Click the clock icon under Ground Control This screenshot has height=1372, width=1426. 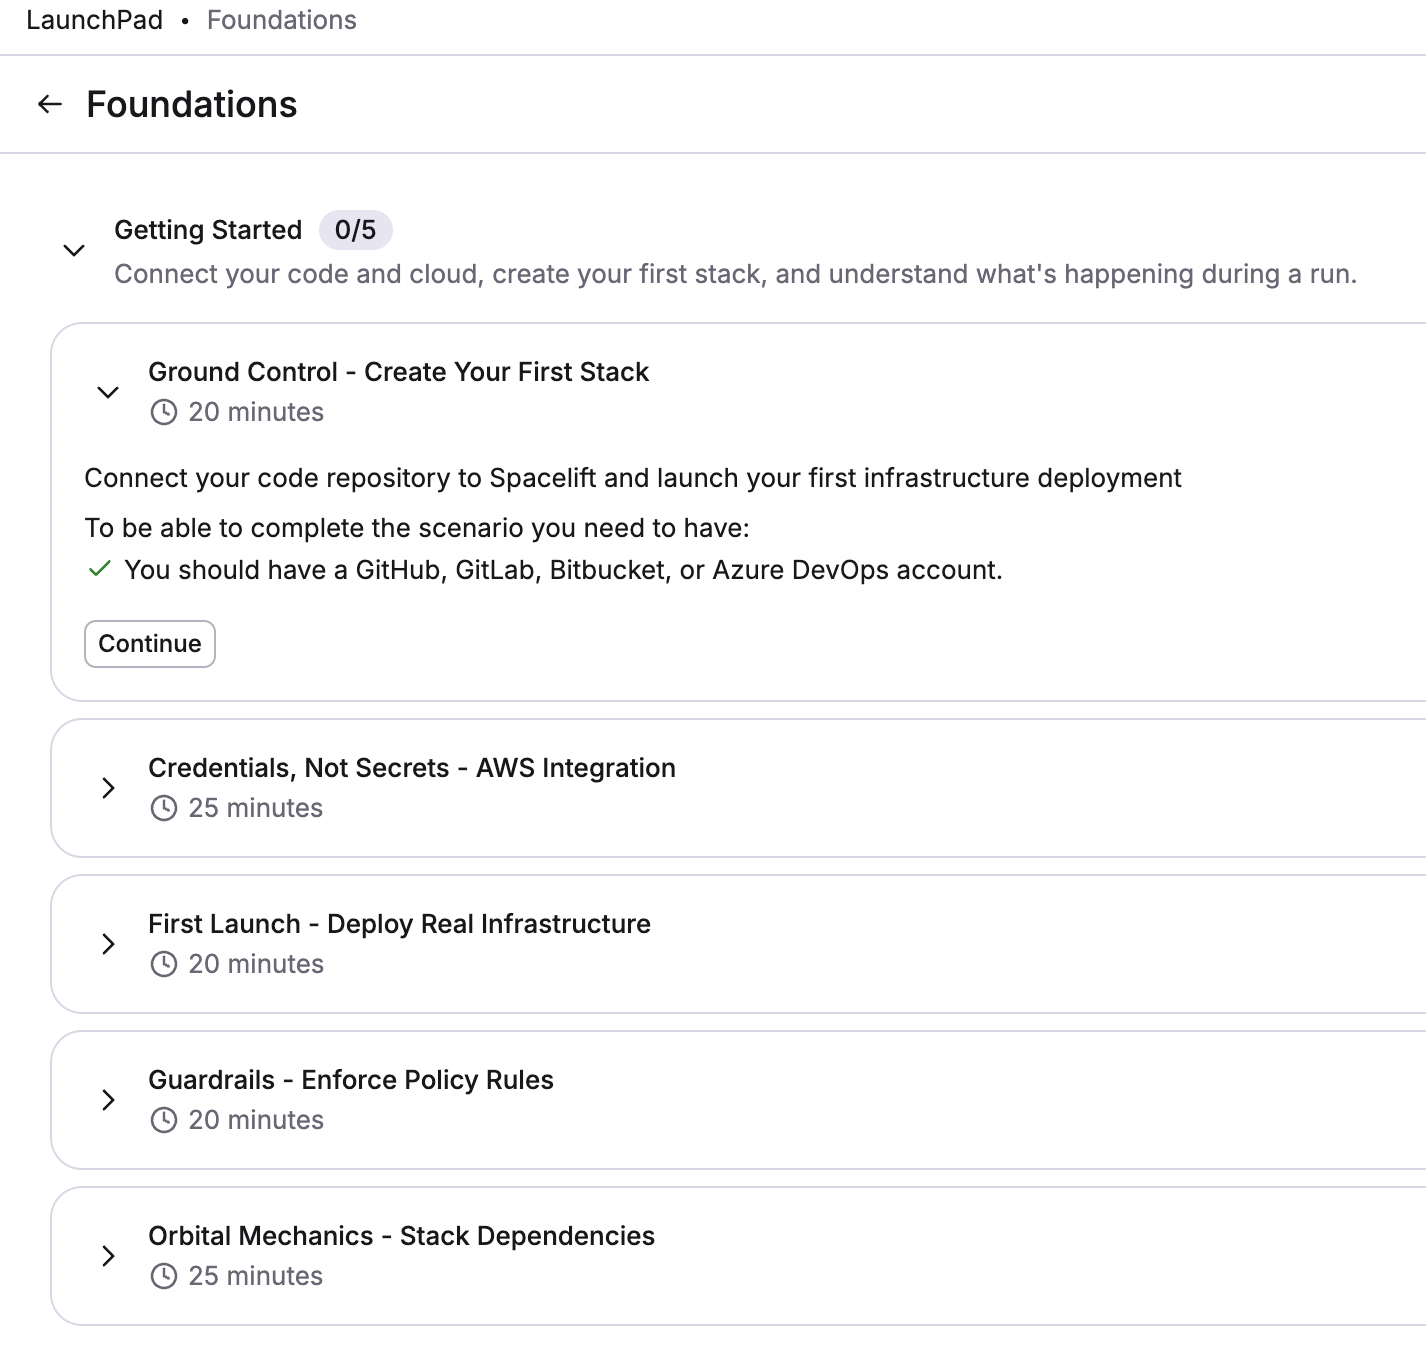[x=163, y=412]
